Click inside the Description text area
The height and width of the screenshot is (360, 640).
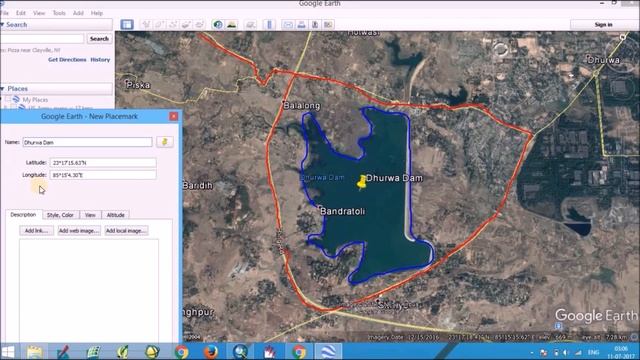coord(89,291)
